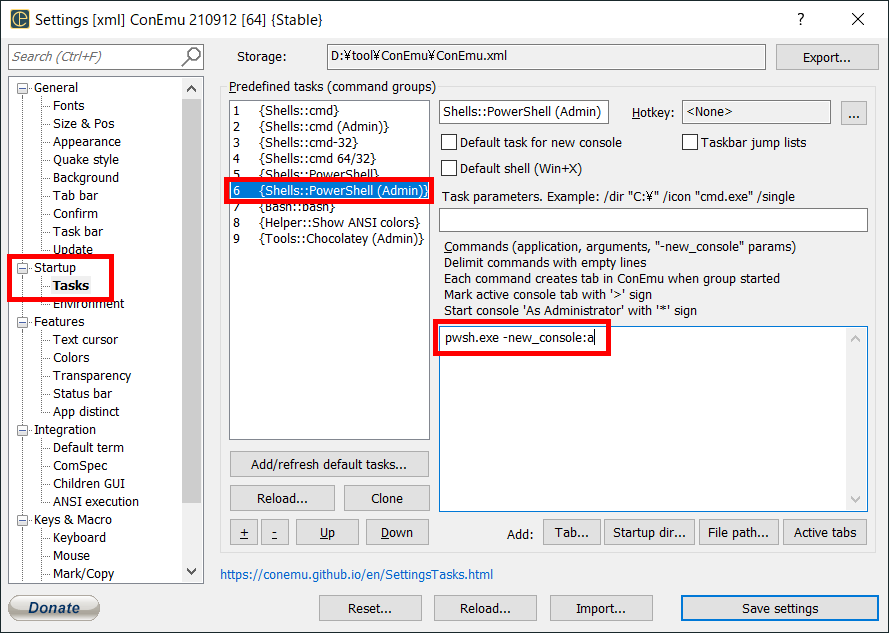Select Mouse settings in tree
The height and width of the screenshot is (633, 889).
[71, 556]
